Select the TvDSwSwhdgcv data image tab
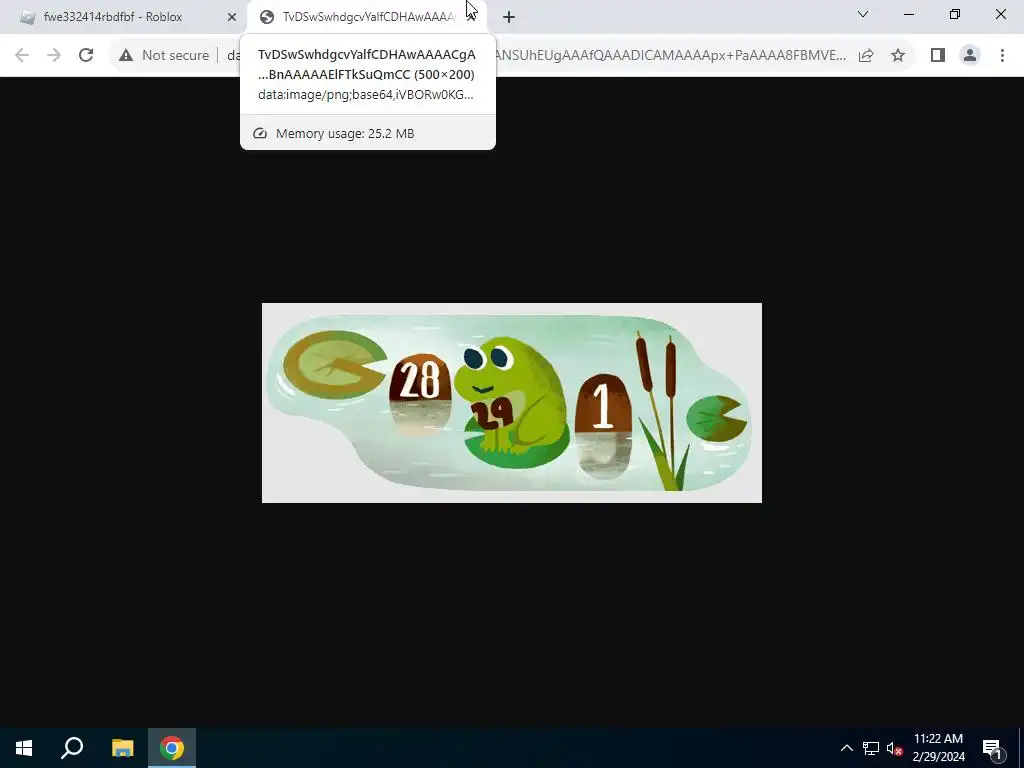The height and width of the screenshot is (768, 1024). (366, 17)
